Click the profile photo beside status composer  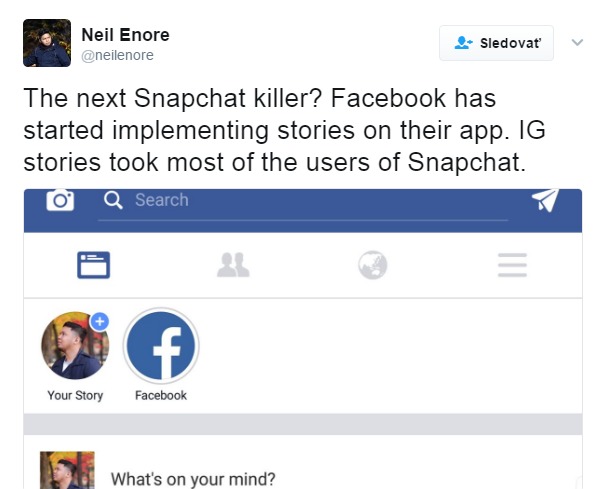click(x=67, y=472)
